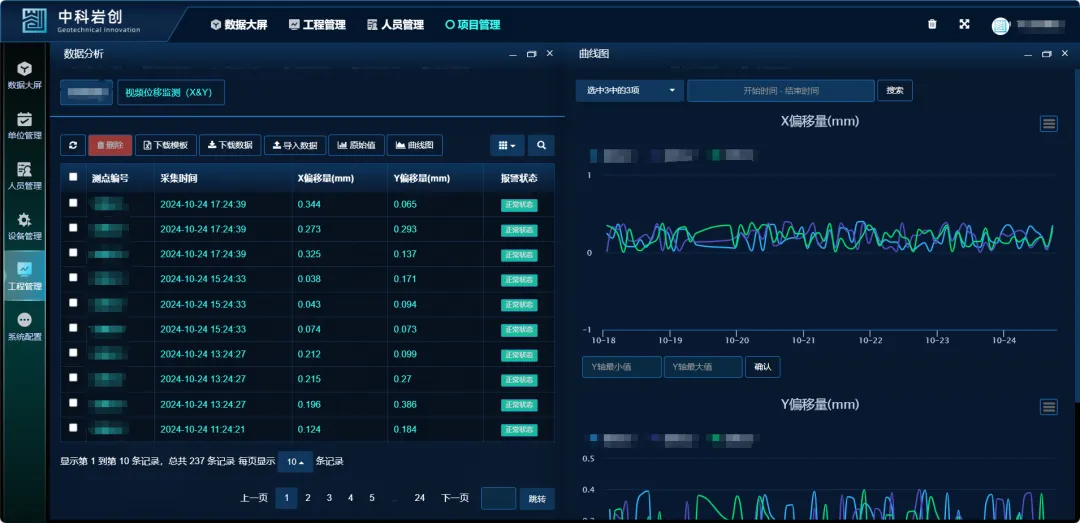Expand the records-per-page 10 dropdown
The height and width of the screenshot is (523, 1080).
click(x=294, y=461)
